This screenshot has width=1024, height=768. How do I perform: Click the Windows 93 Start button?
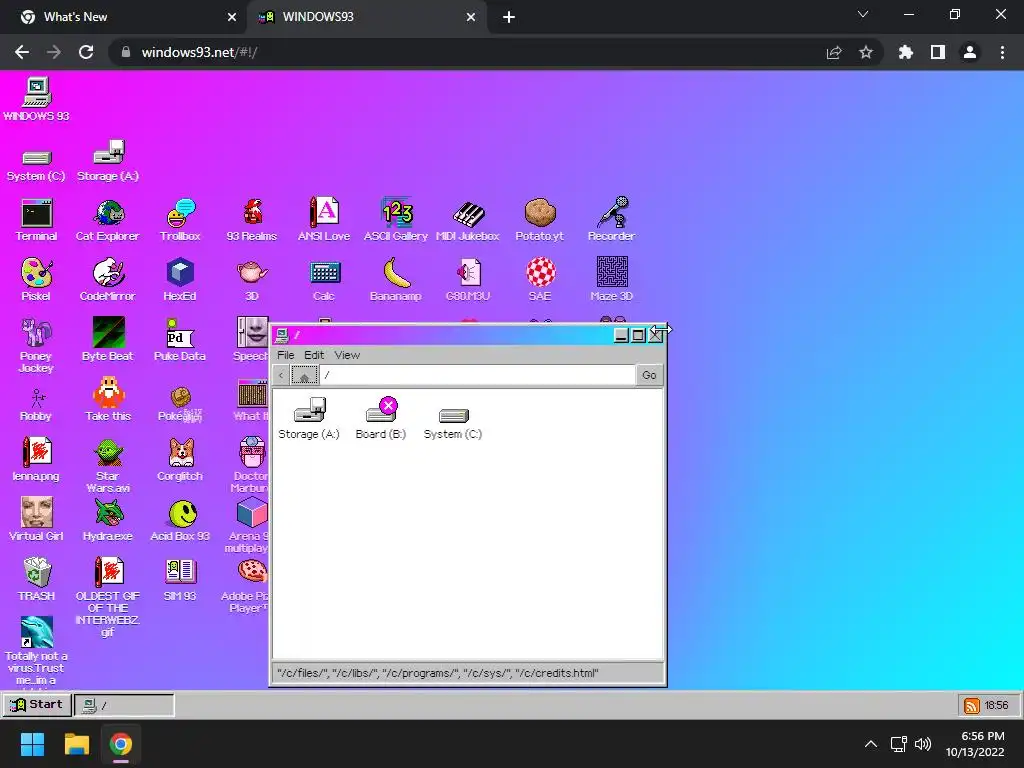(37, 705)
